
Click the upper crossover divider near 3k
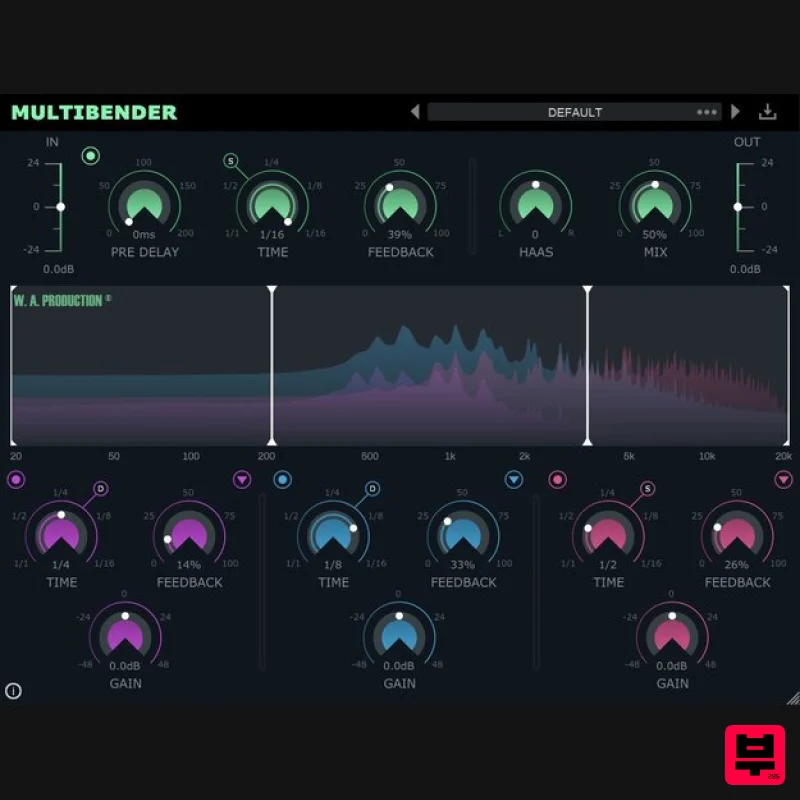coord(588,365)
